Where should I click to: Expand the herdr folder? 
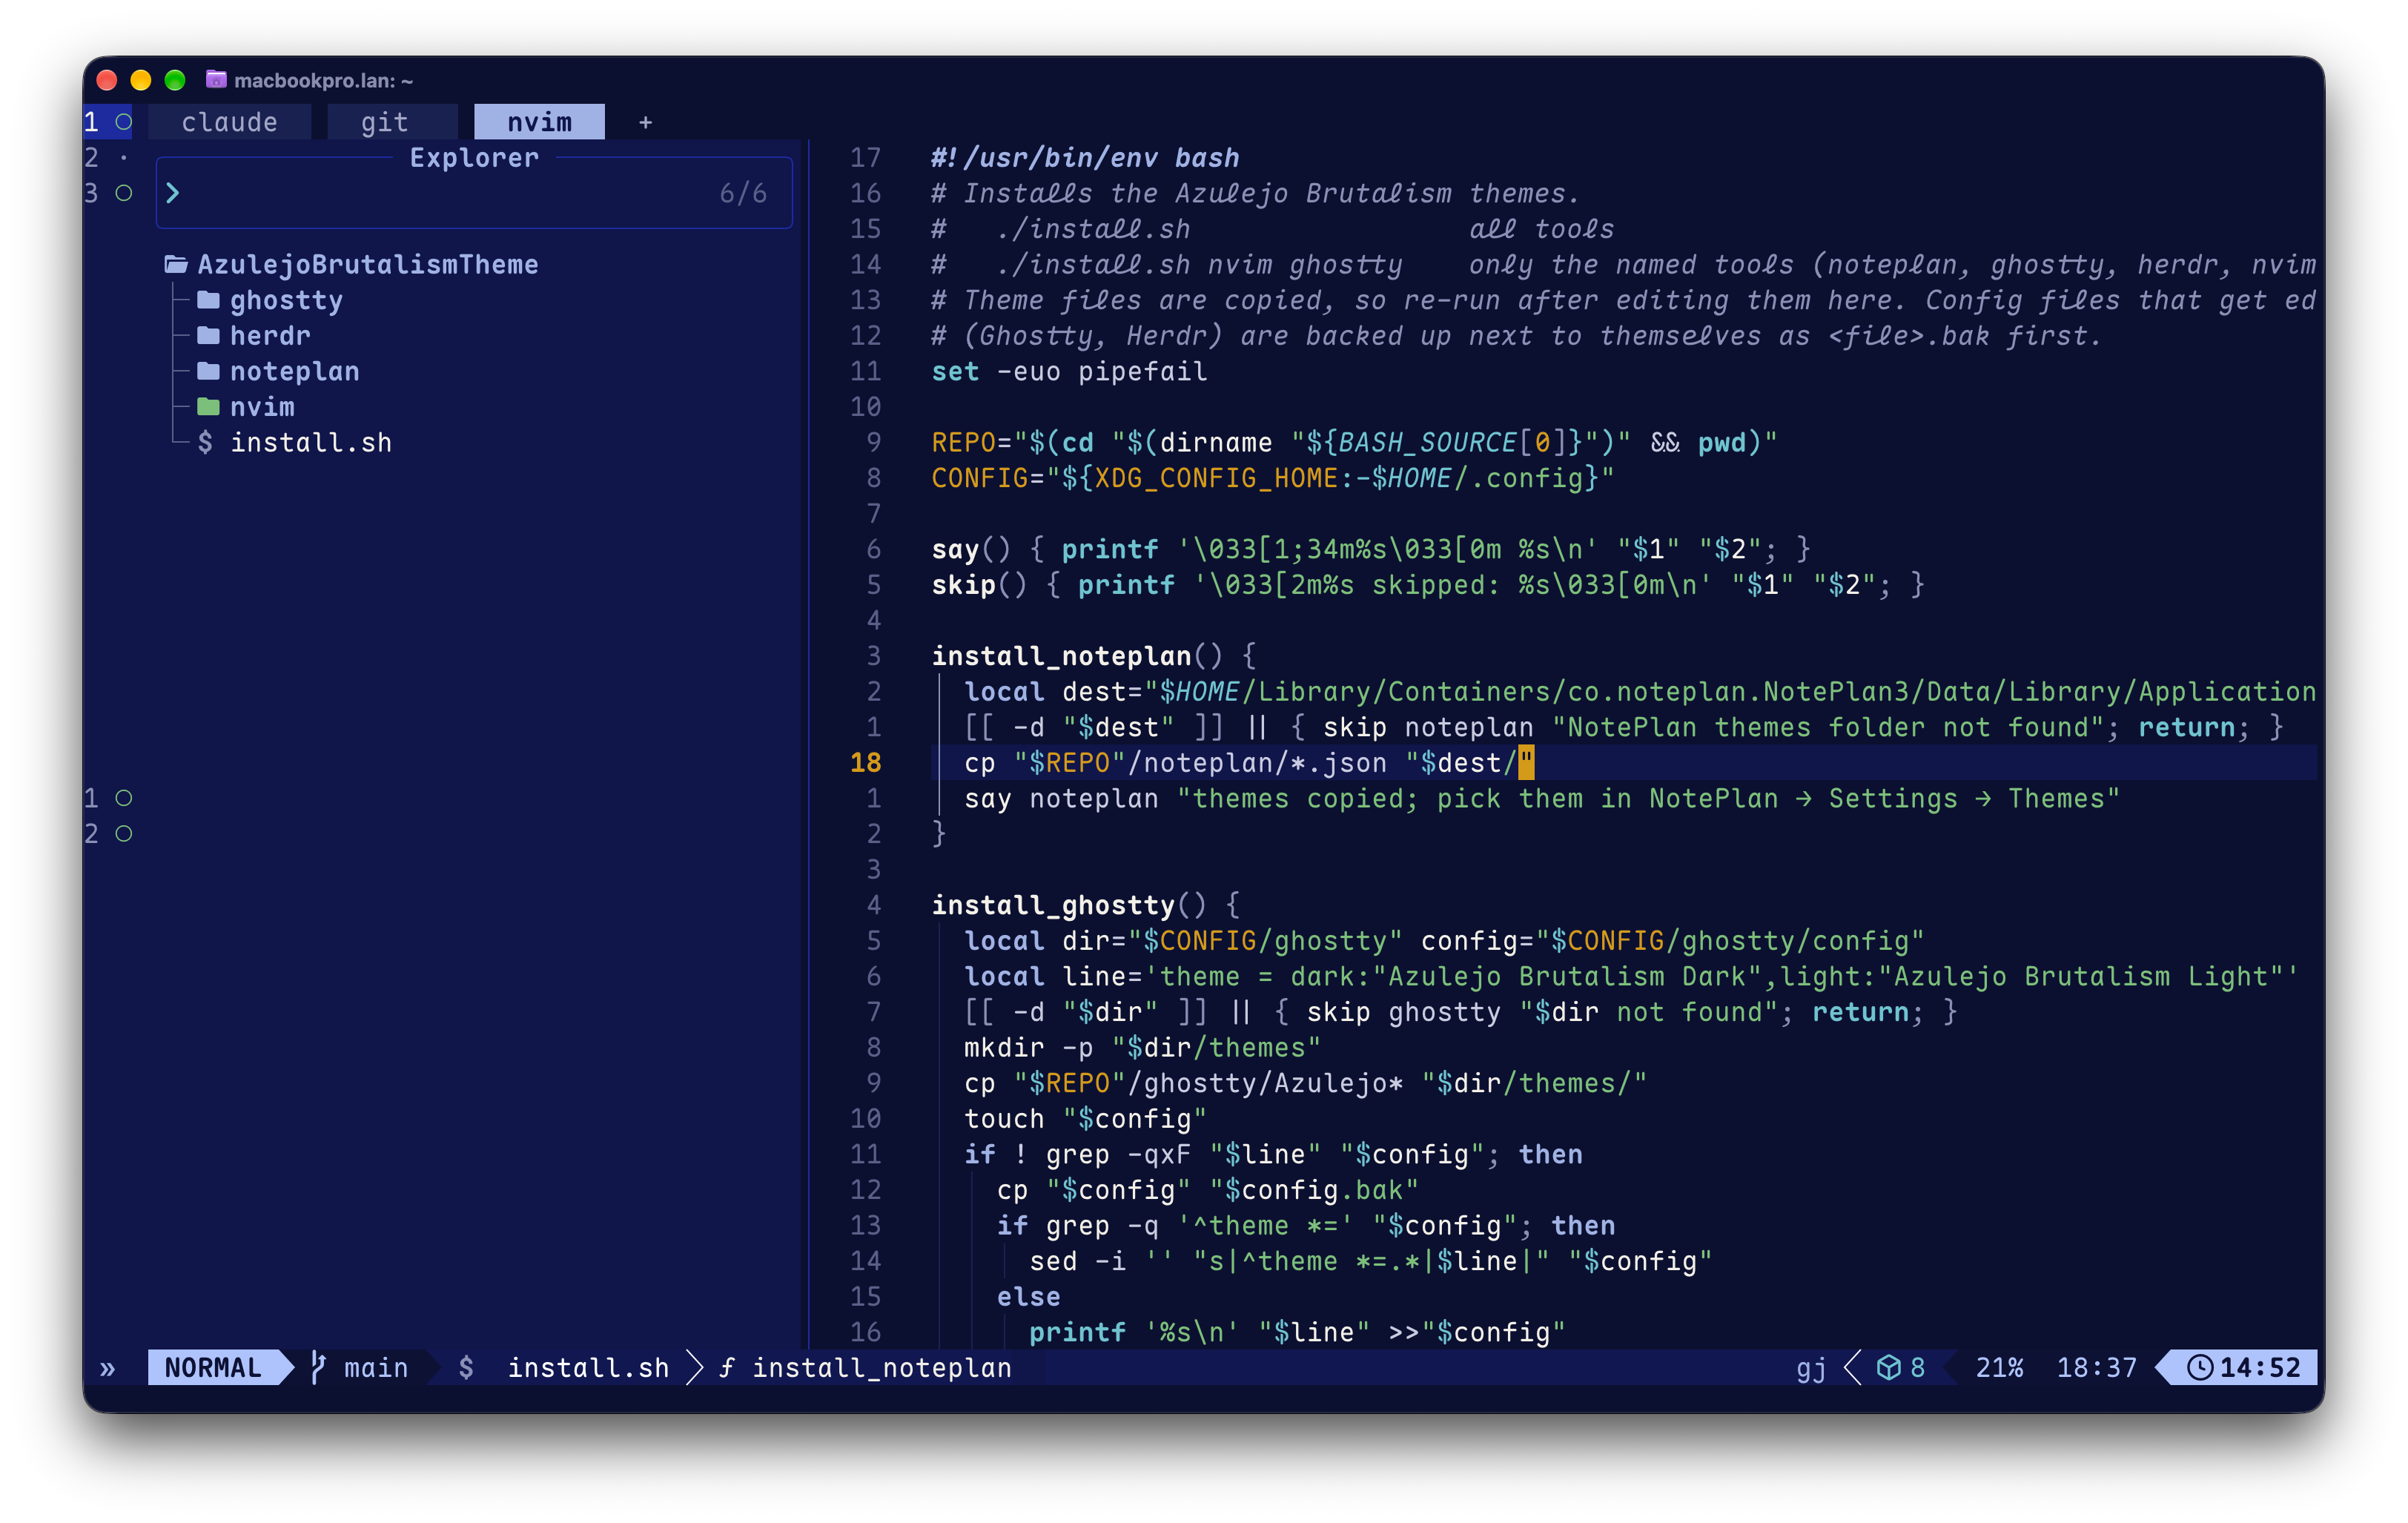tap(254, 336)
